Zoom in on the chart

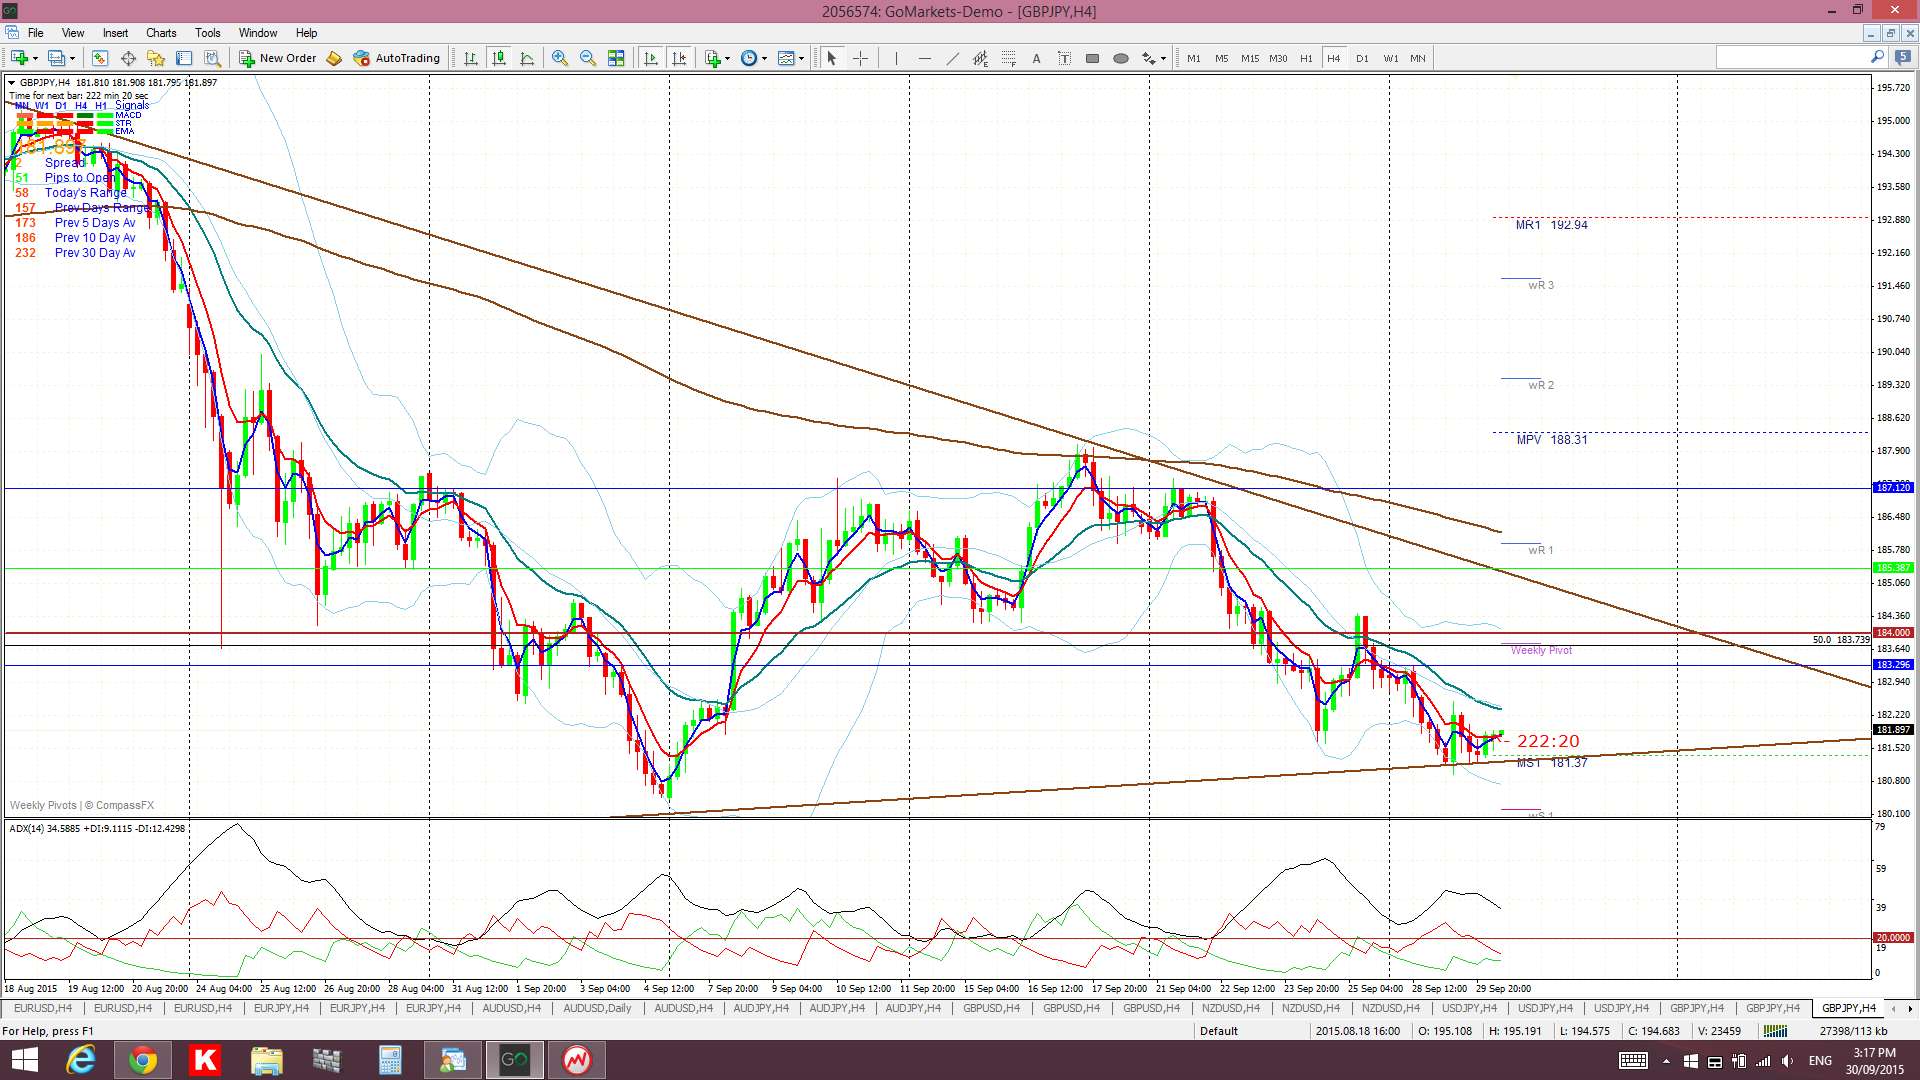pos(560,58)
